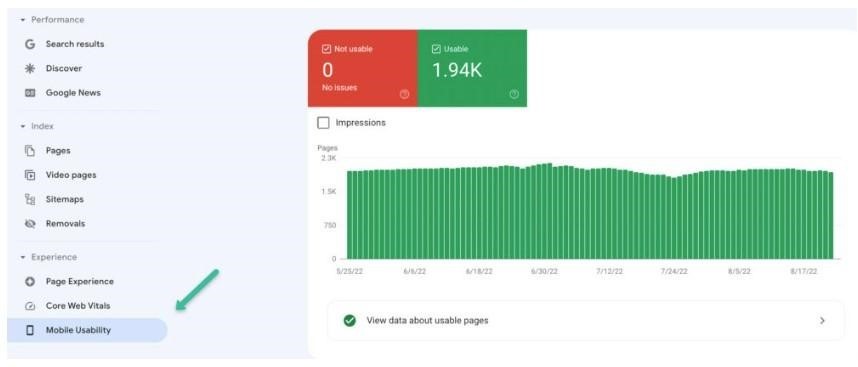Open usable pages details chevron
Image resolution: width=858 pixels, height=367 pixels.
point(822,321)
